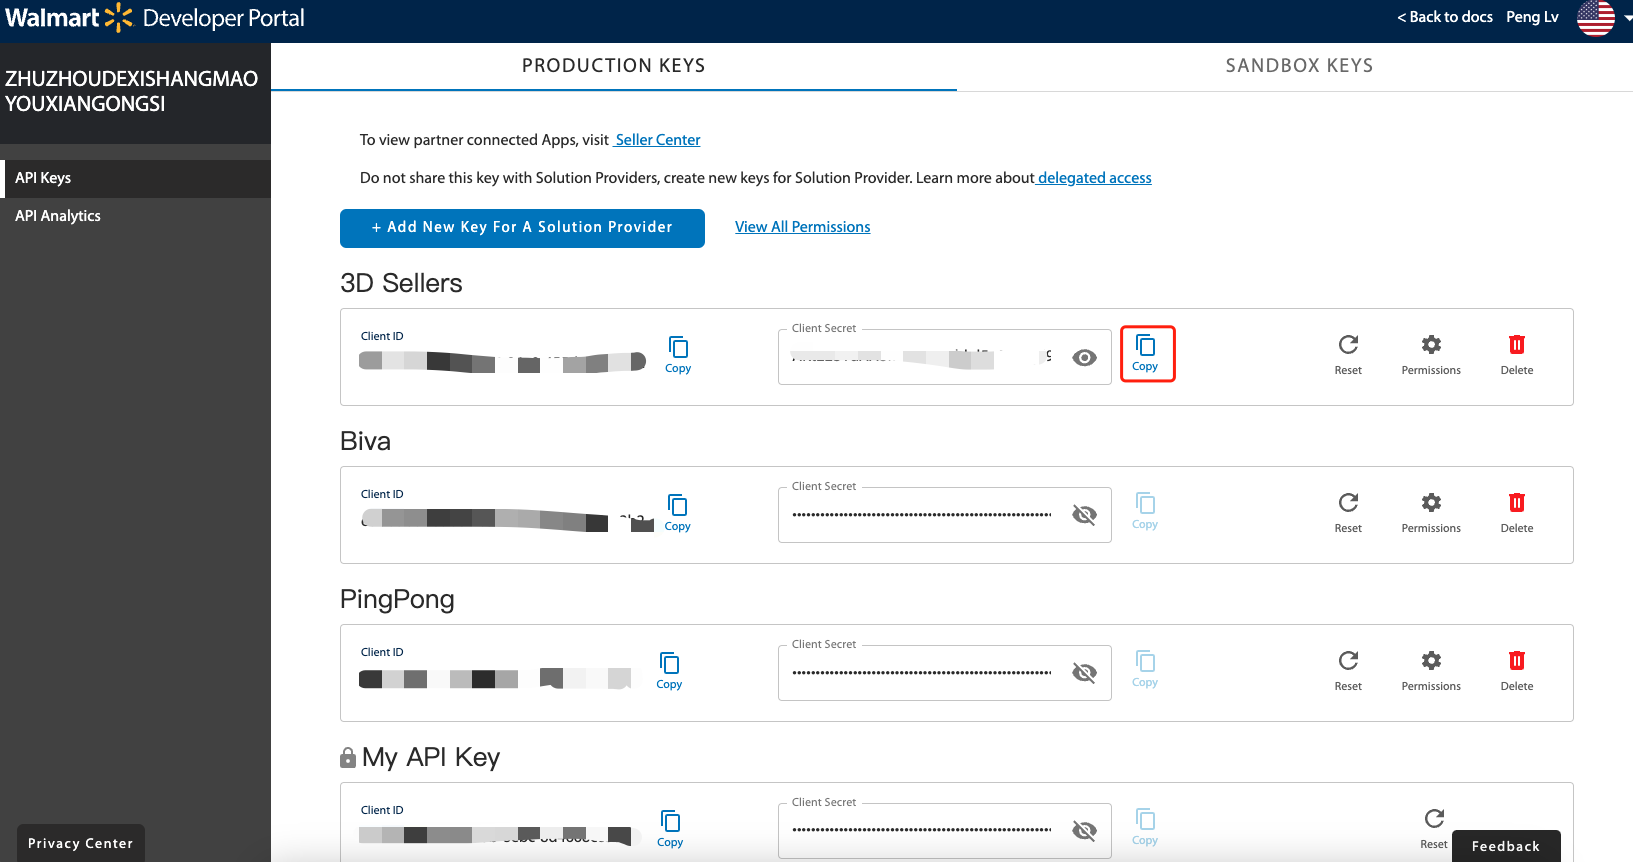Open API Analytics in the sidebar

[x=136, y=216]
